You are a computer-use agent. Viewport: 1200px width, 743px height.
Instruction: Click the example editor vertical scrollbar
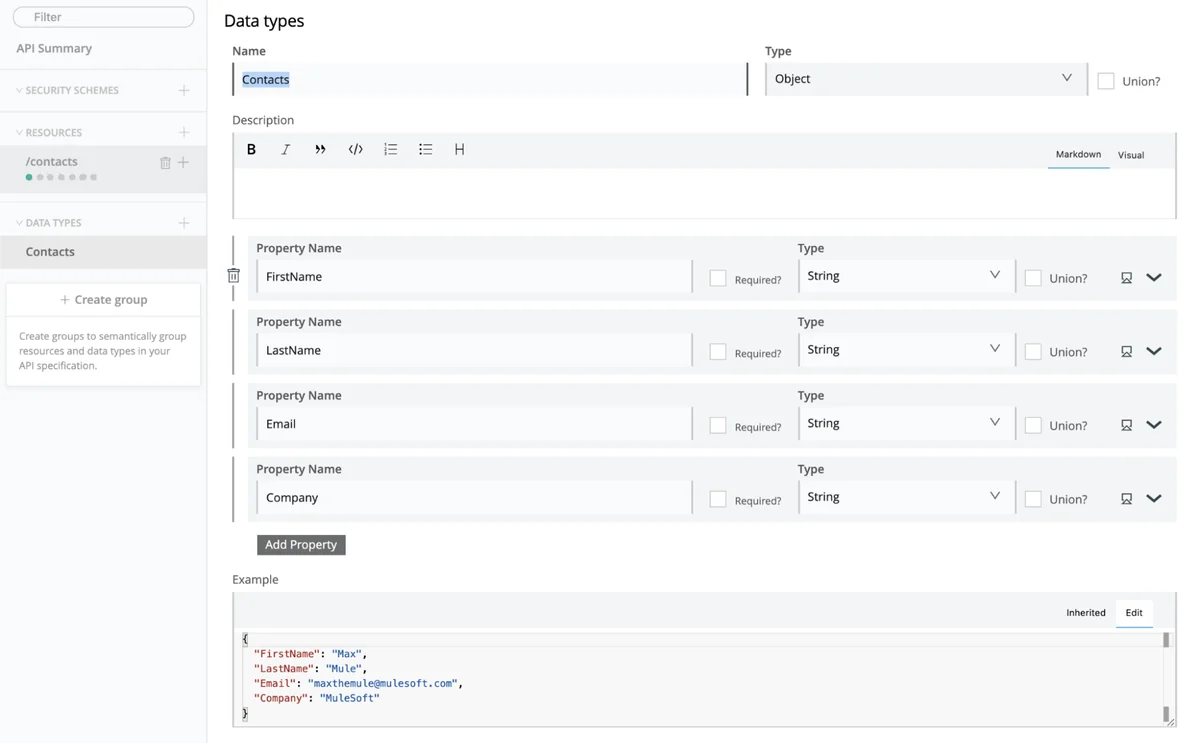[x=1166, y=677]
